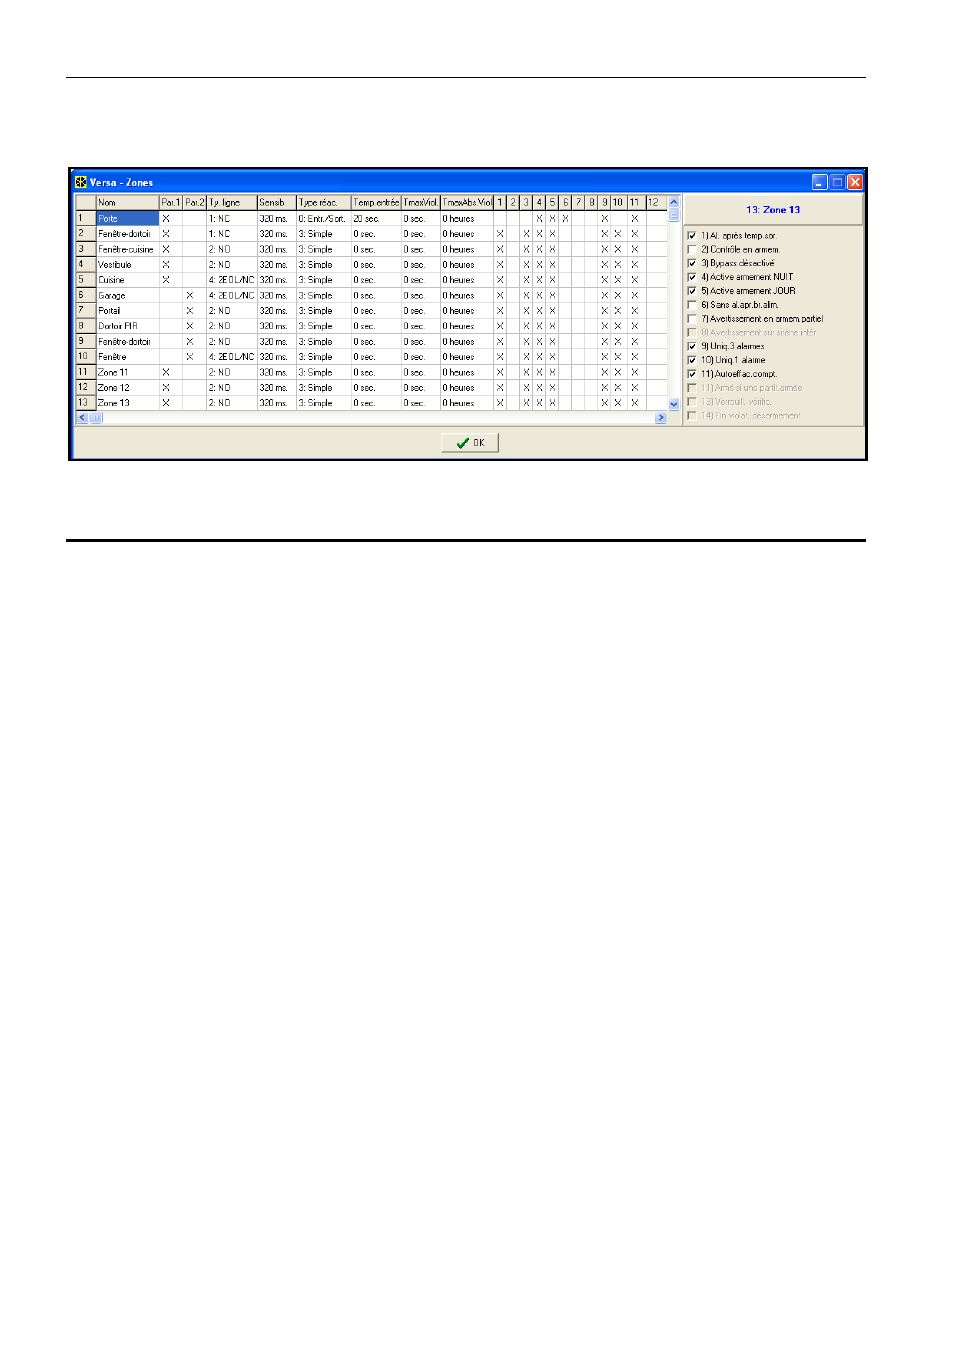Screen dimensions: 955x1350
Task: Click '1: NC' line type in Porte row
Action: tap(232, 218)
